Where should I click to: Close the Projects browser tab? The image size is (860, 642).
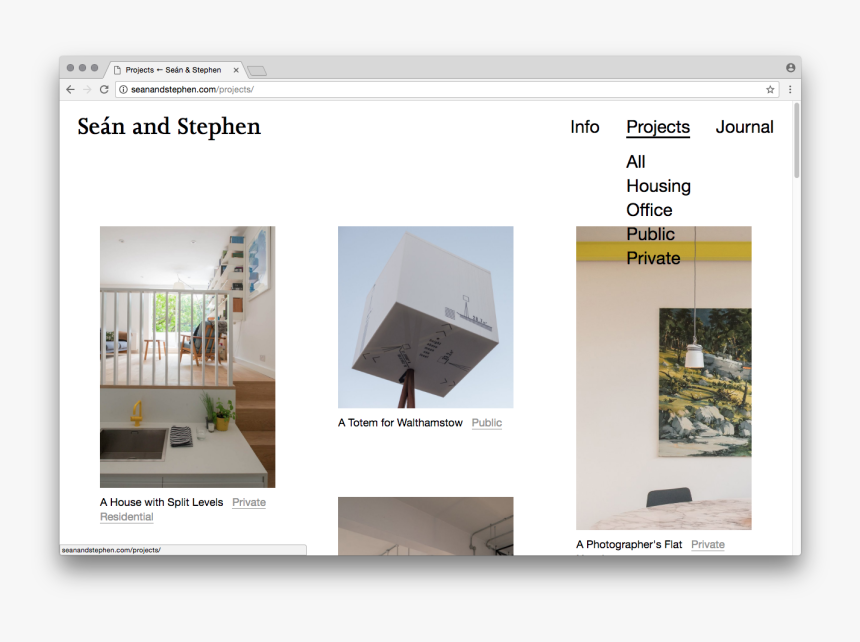pos(236,70)
